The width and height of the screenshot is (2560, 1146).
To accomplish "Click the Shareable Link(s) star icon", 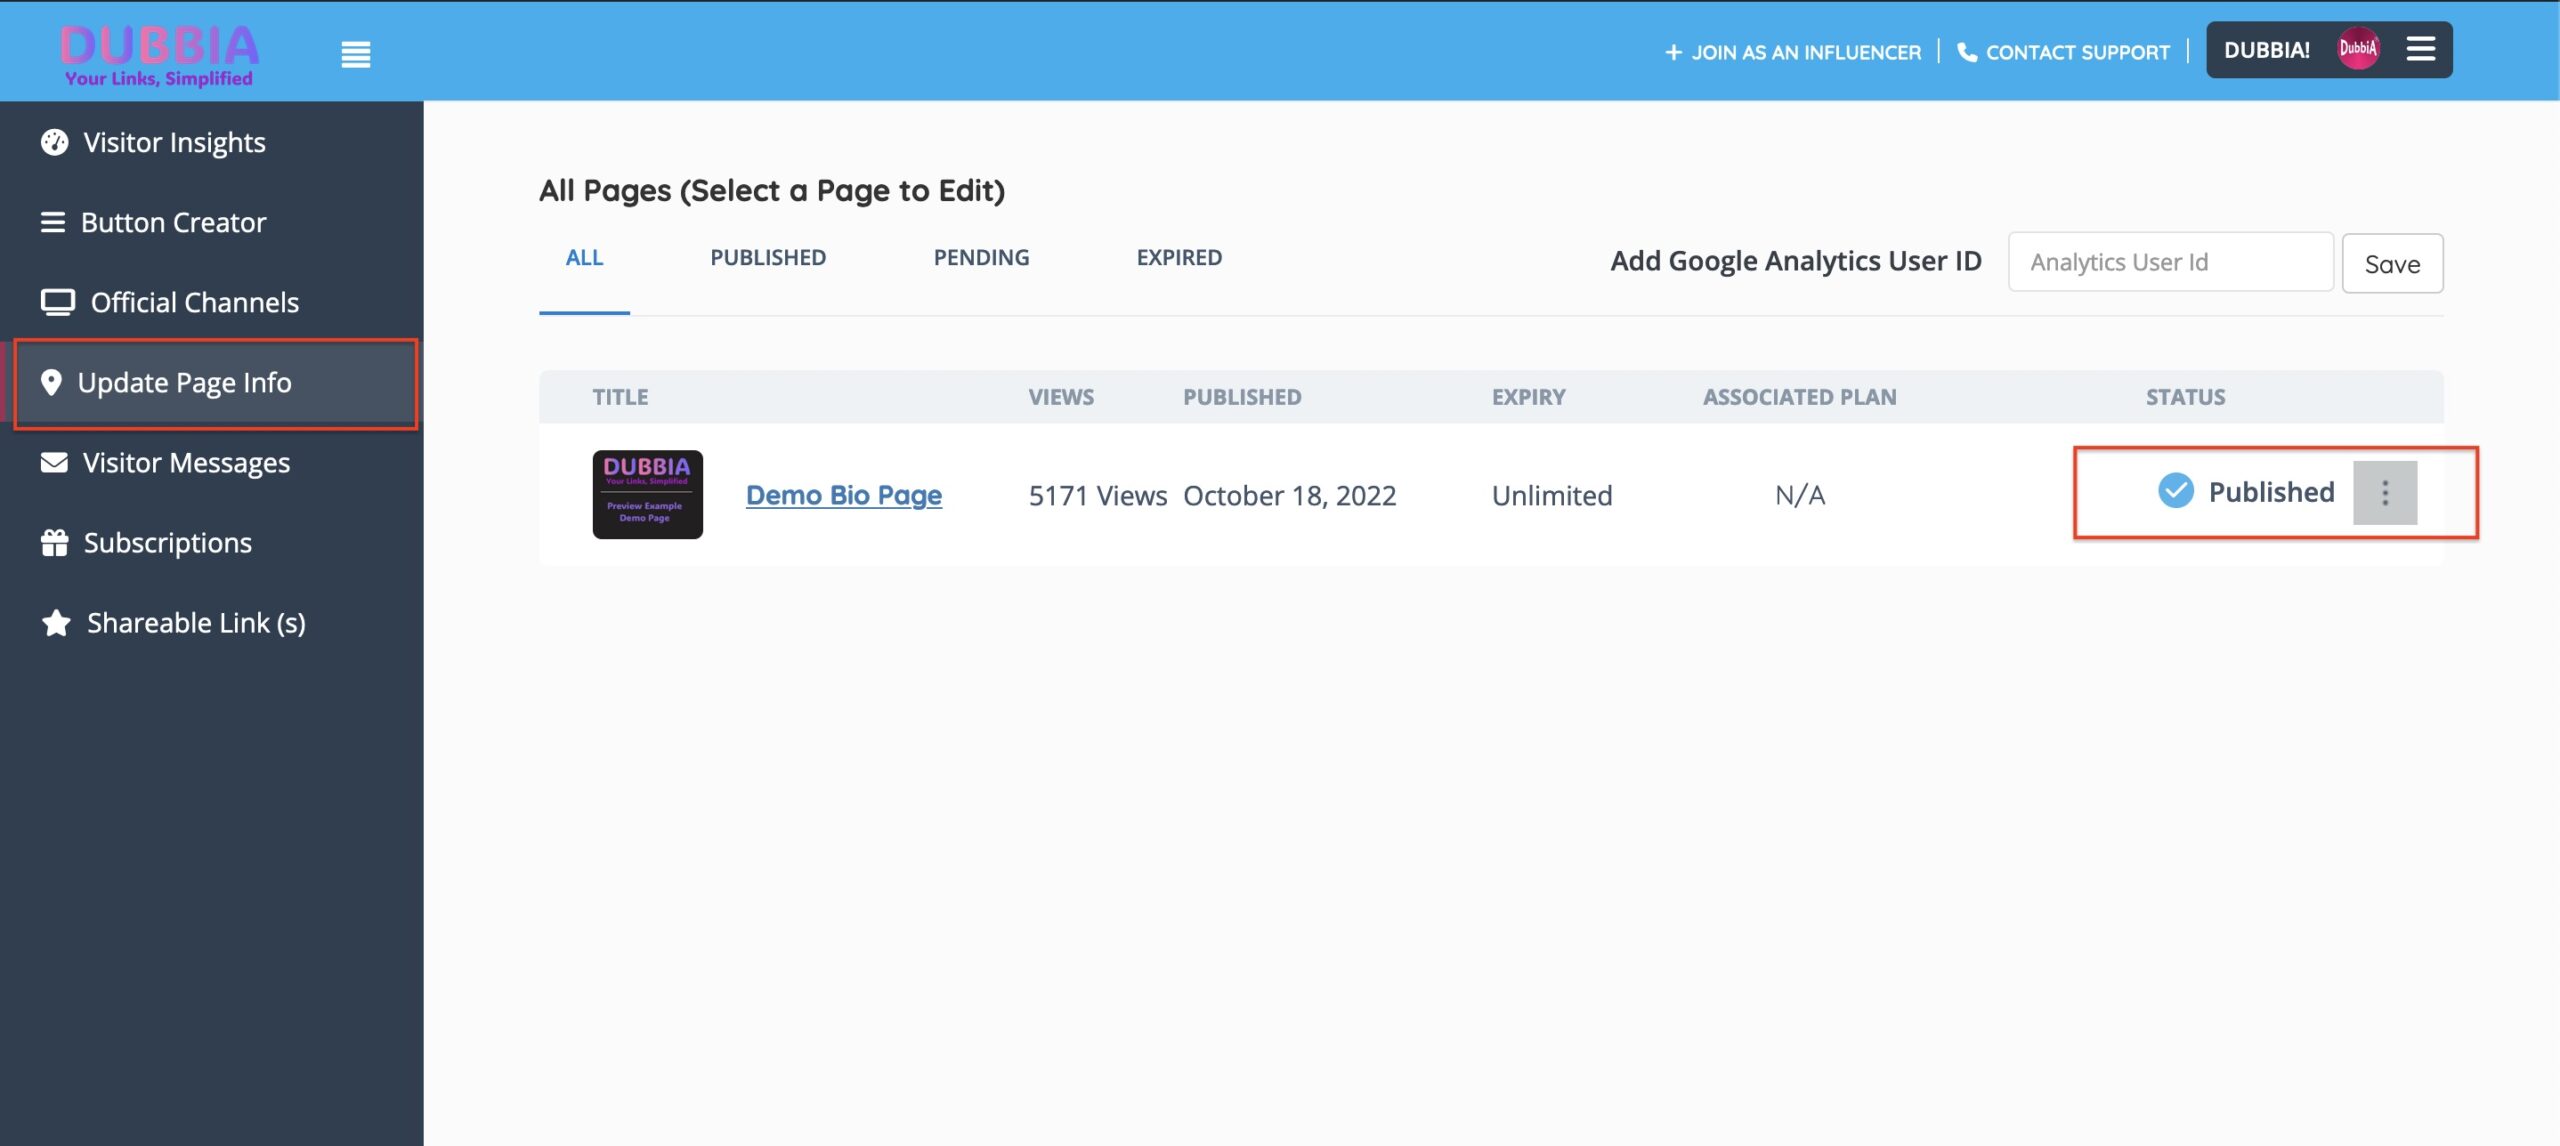I will tap(56, 622).
